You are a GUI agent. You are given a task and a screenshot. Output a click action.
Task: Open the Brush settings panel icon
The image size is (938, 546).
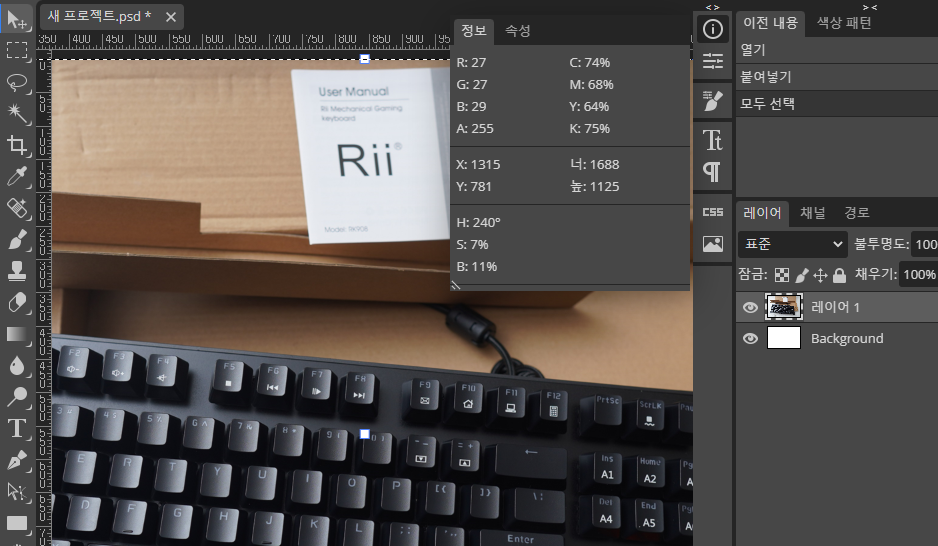coord(712,100)
